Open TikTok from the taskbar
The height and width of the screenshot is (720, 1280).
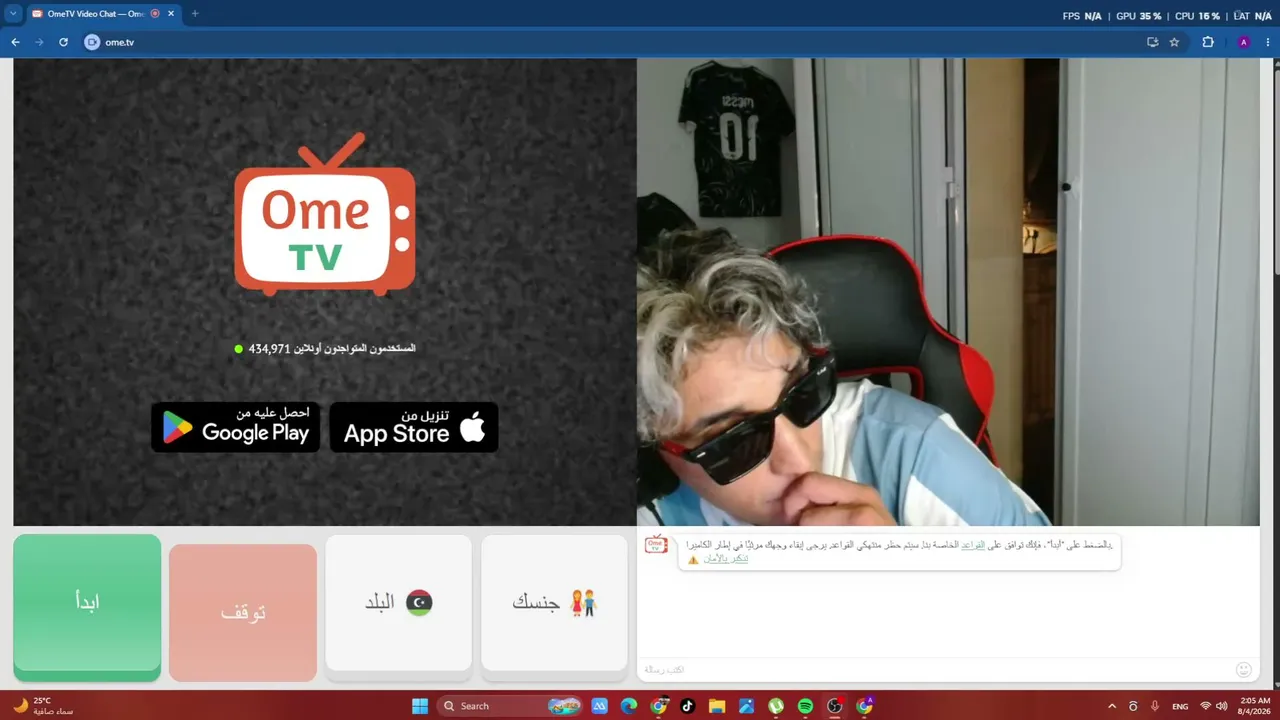coord(687,706)
